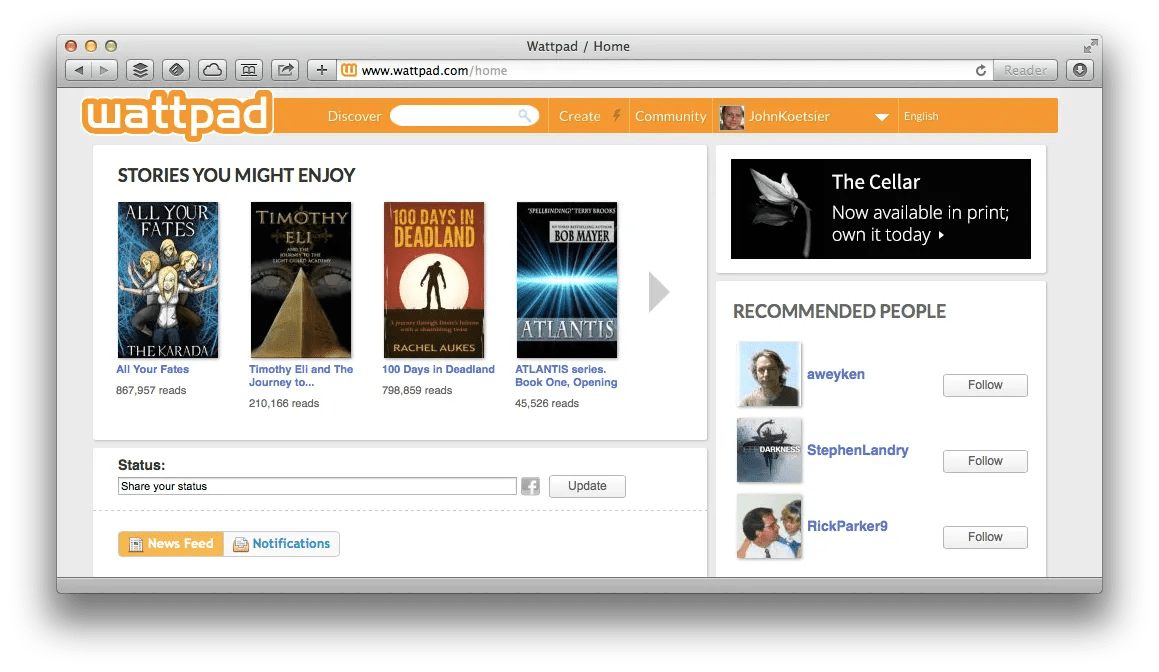The width and height of the screenshot is (1159, 672).
Task: Open the StephenLandry username link
Action: coord(857,450)
